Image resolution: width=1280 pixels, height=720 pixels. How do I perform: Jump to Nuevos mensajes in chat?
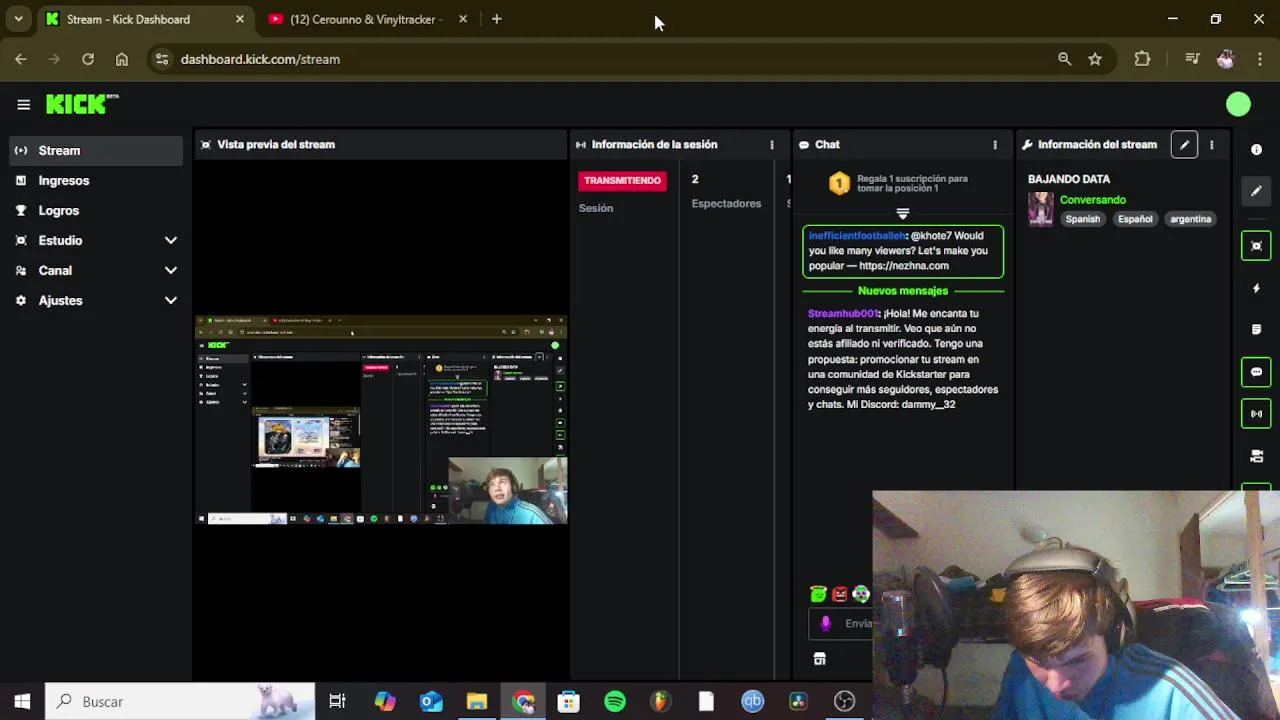903,291
